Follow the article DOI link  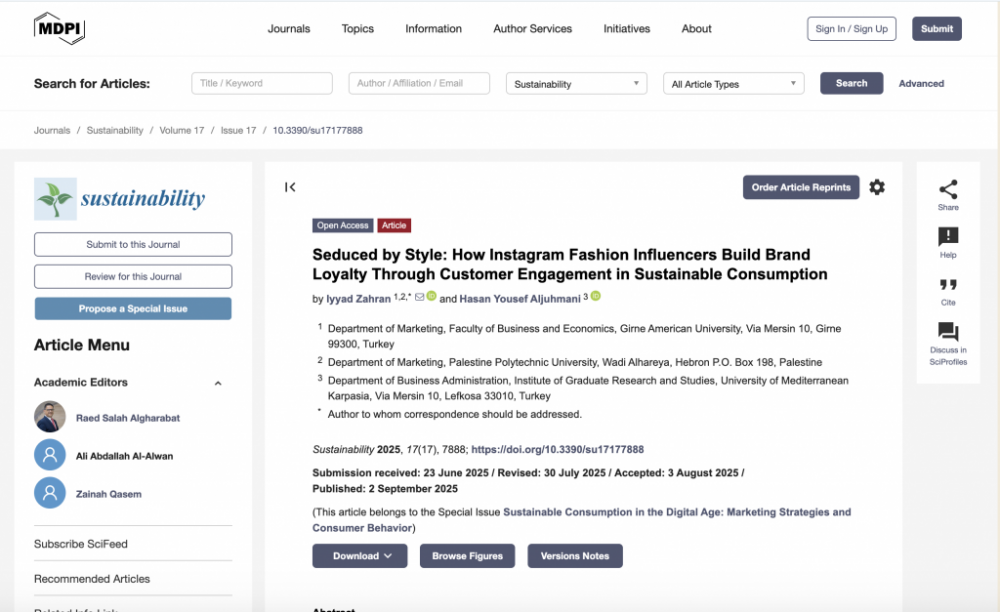coord(557,450)
